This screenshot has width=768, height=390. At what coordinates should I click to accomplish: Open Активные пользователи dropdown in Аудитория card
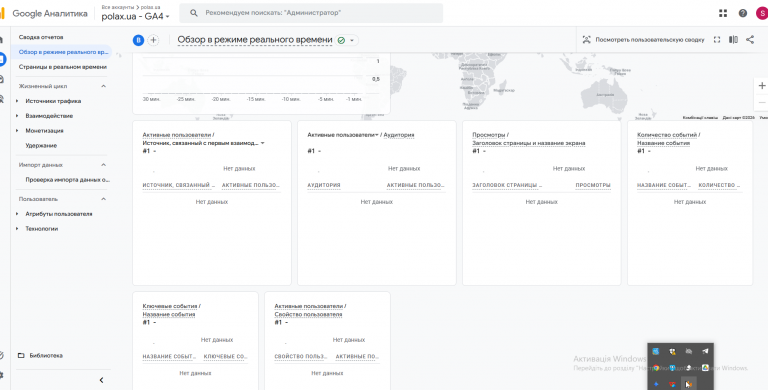click(377, 135)
